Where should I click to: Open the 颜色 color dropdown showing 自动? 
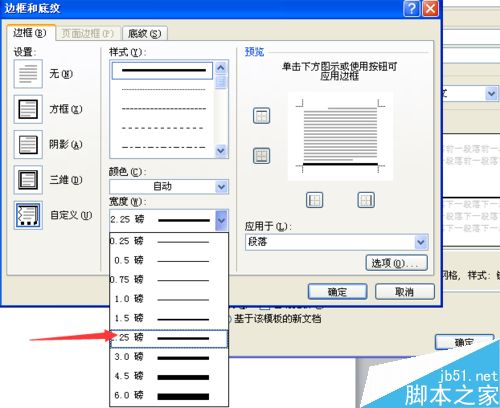tap(169, 186)
